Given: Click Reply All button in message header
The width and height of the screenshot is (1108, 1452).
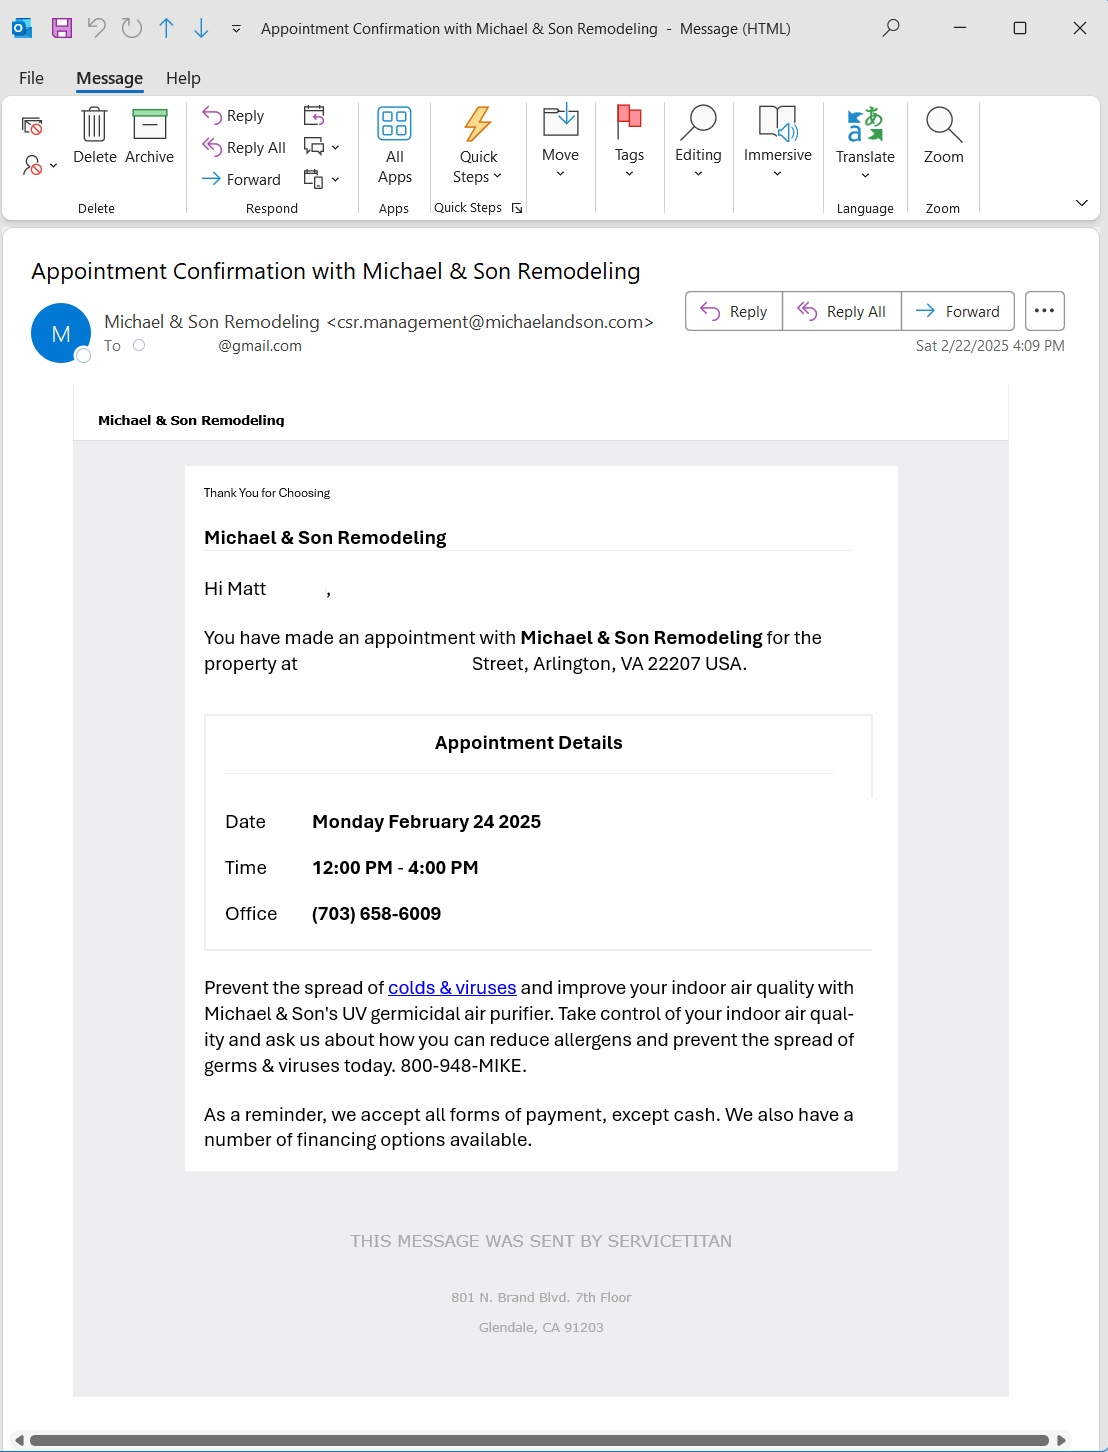Looking at the screenshot, I should 842,311.
